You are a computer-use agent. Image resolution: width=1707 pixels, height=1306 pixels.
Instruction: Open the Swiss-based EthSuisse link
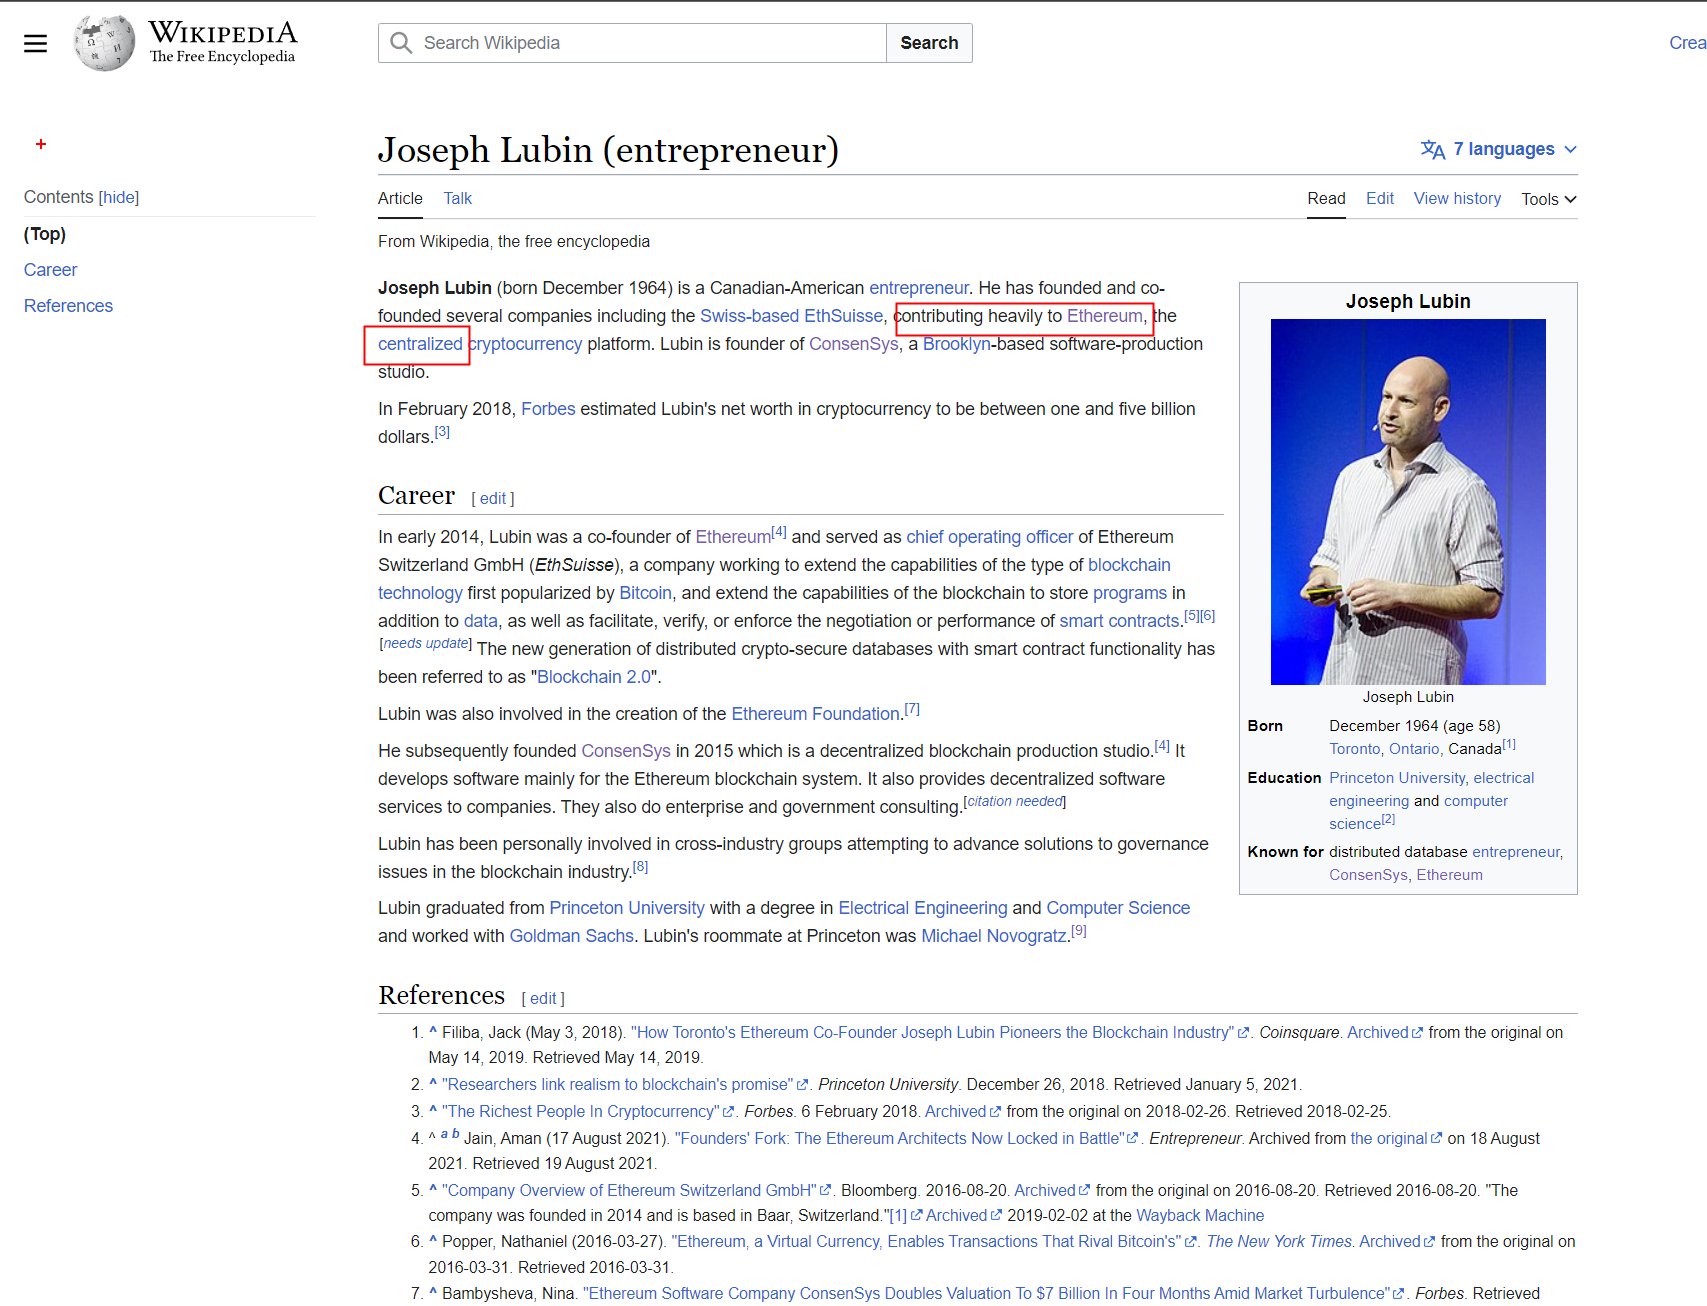pyautogui.click(x=791, y=316)
